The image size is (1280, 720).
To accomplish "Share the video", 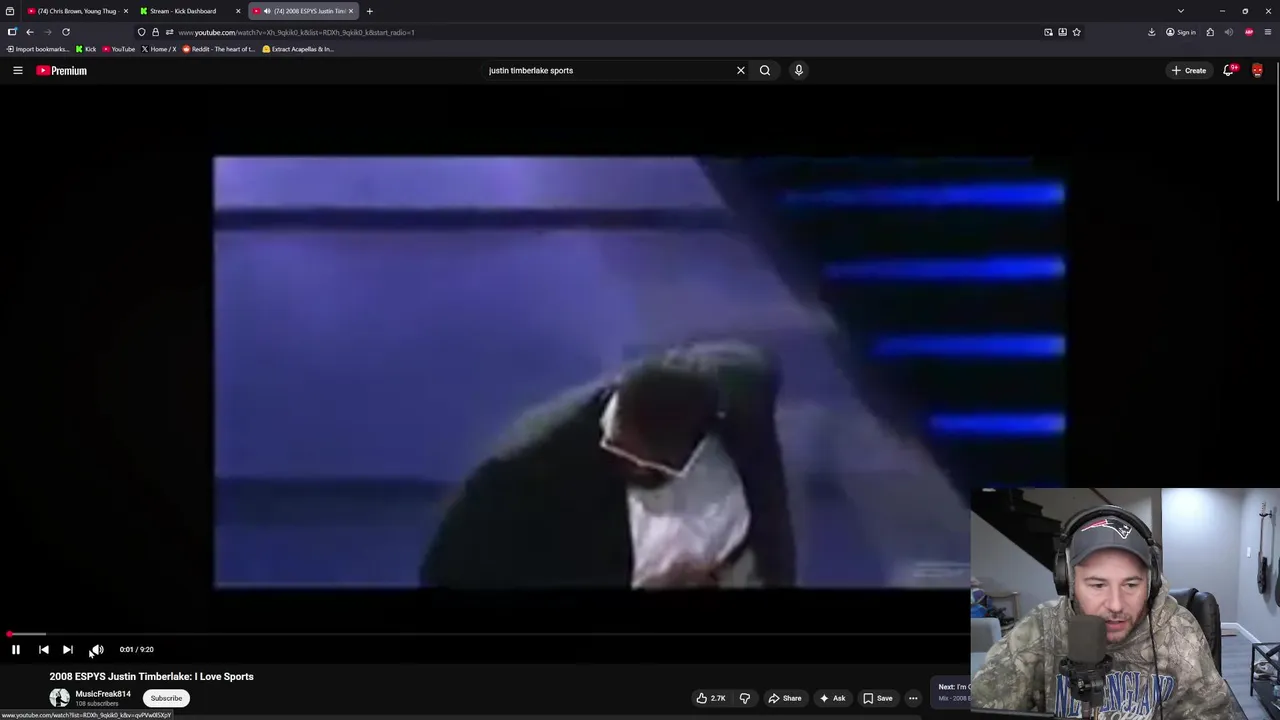I will point(785,698).
